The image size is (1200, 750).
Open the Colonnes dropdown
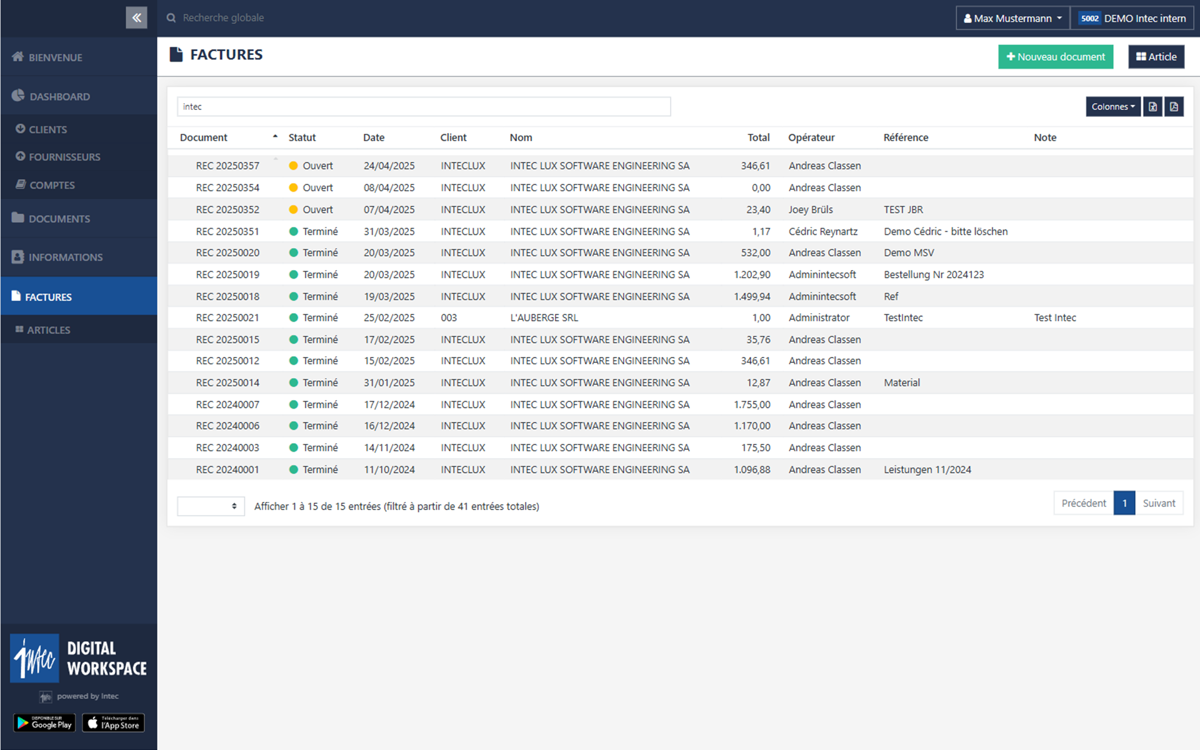click(1113, 107)
